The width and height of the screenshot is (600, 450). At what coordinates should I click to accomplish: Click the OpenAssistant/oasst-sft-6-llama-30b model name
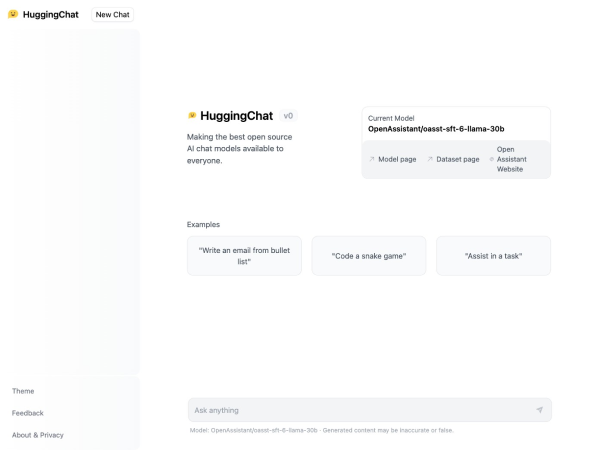(436, 129)
